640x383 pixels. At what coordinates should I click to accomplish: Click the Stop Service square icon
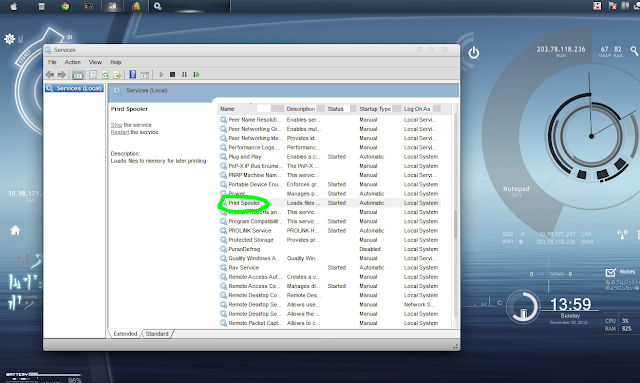click(x=173, y=74)
